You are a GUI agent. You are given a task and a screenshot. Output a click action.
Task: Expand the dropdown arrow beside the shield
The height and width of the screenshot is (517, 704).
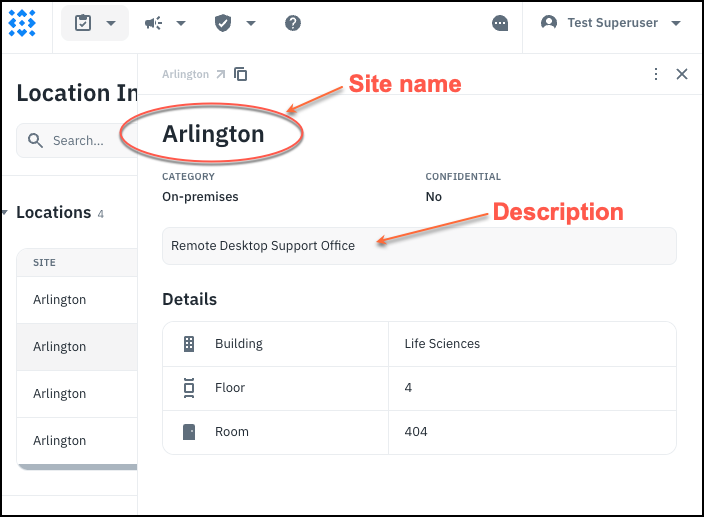(x=251, y=23)
